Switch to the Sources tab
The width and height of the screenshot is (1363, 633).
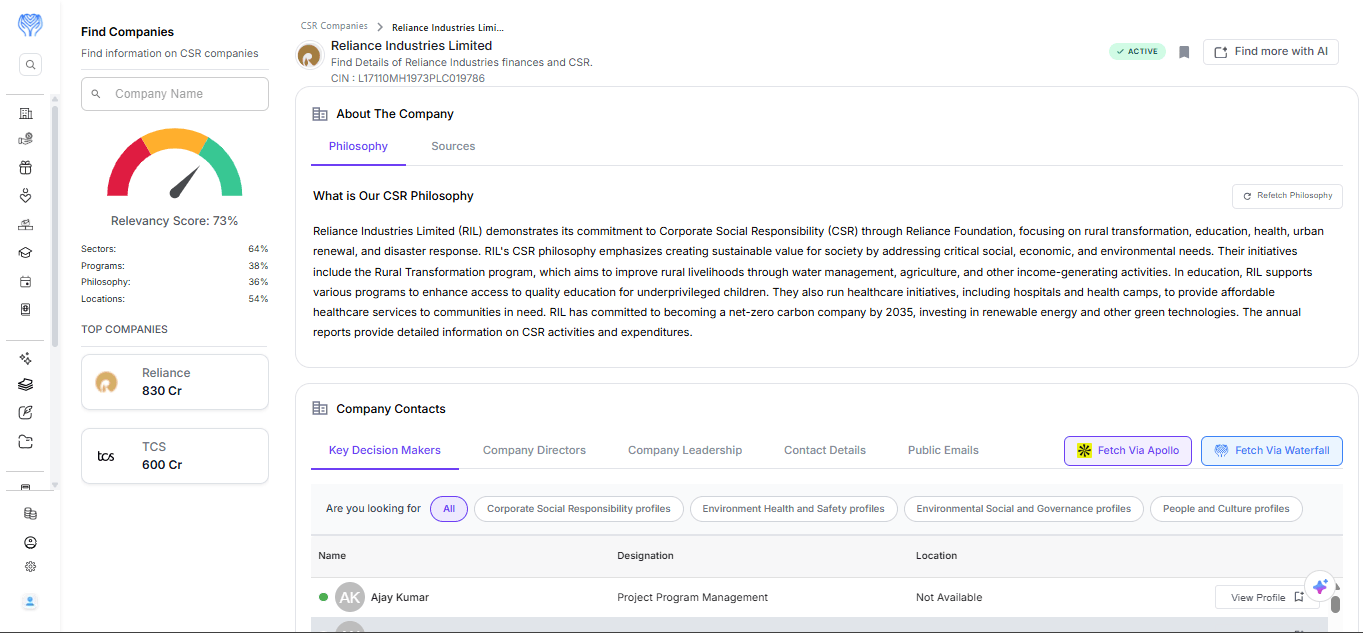click(453, 146)
